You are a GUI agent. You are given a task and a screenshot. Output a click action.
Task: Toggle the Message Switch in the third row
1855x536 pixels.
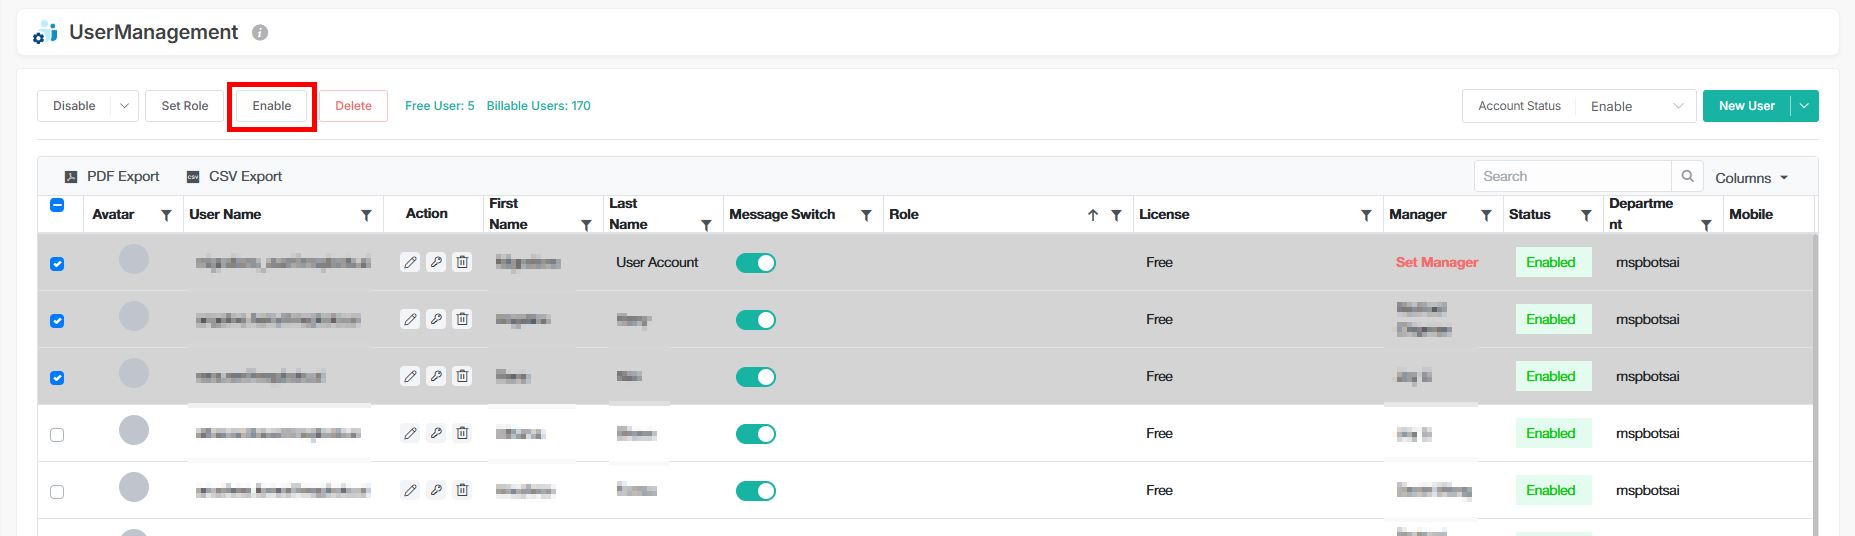pyautogui.click(x=756, y=377)
